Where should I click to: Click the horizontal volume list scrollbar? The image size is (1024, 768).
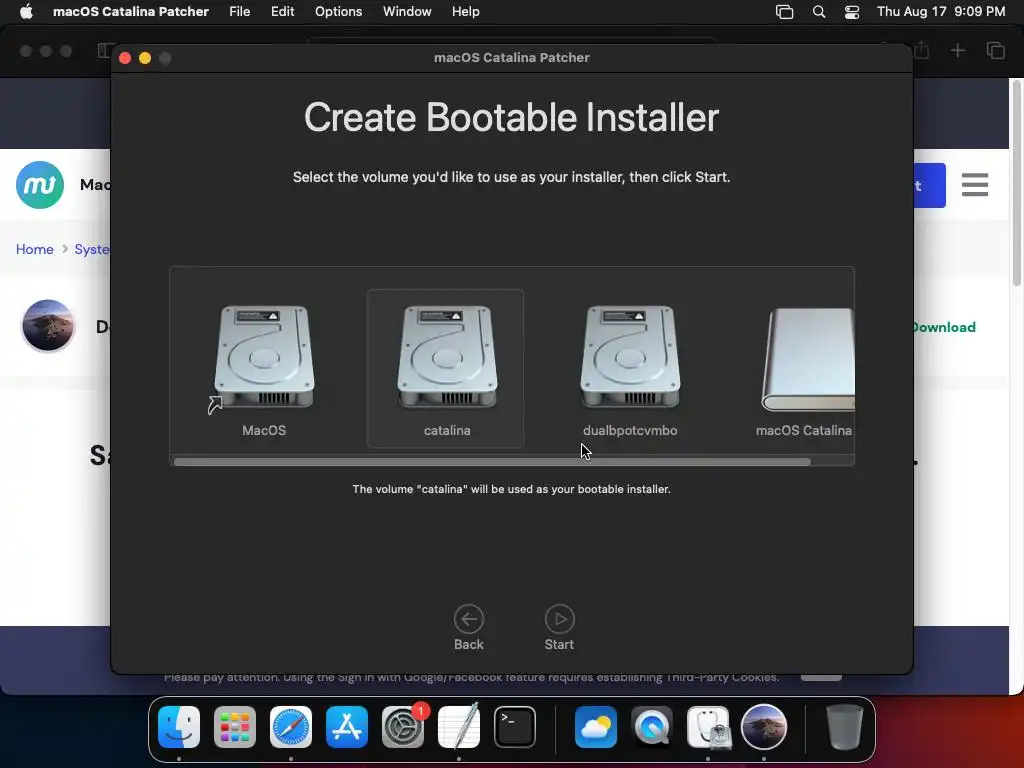point(492,462)
